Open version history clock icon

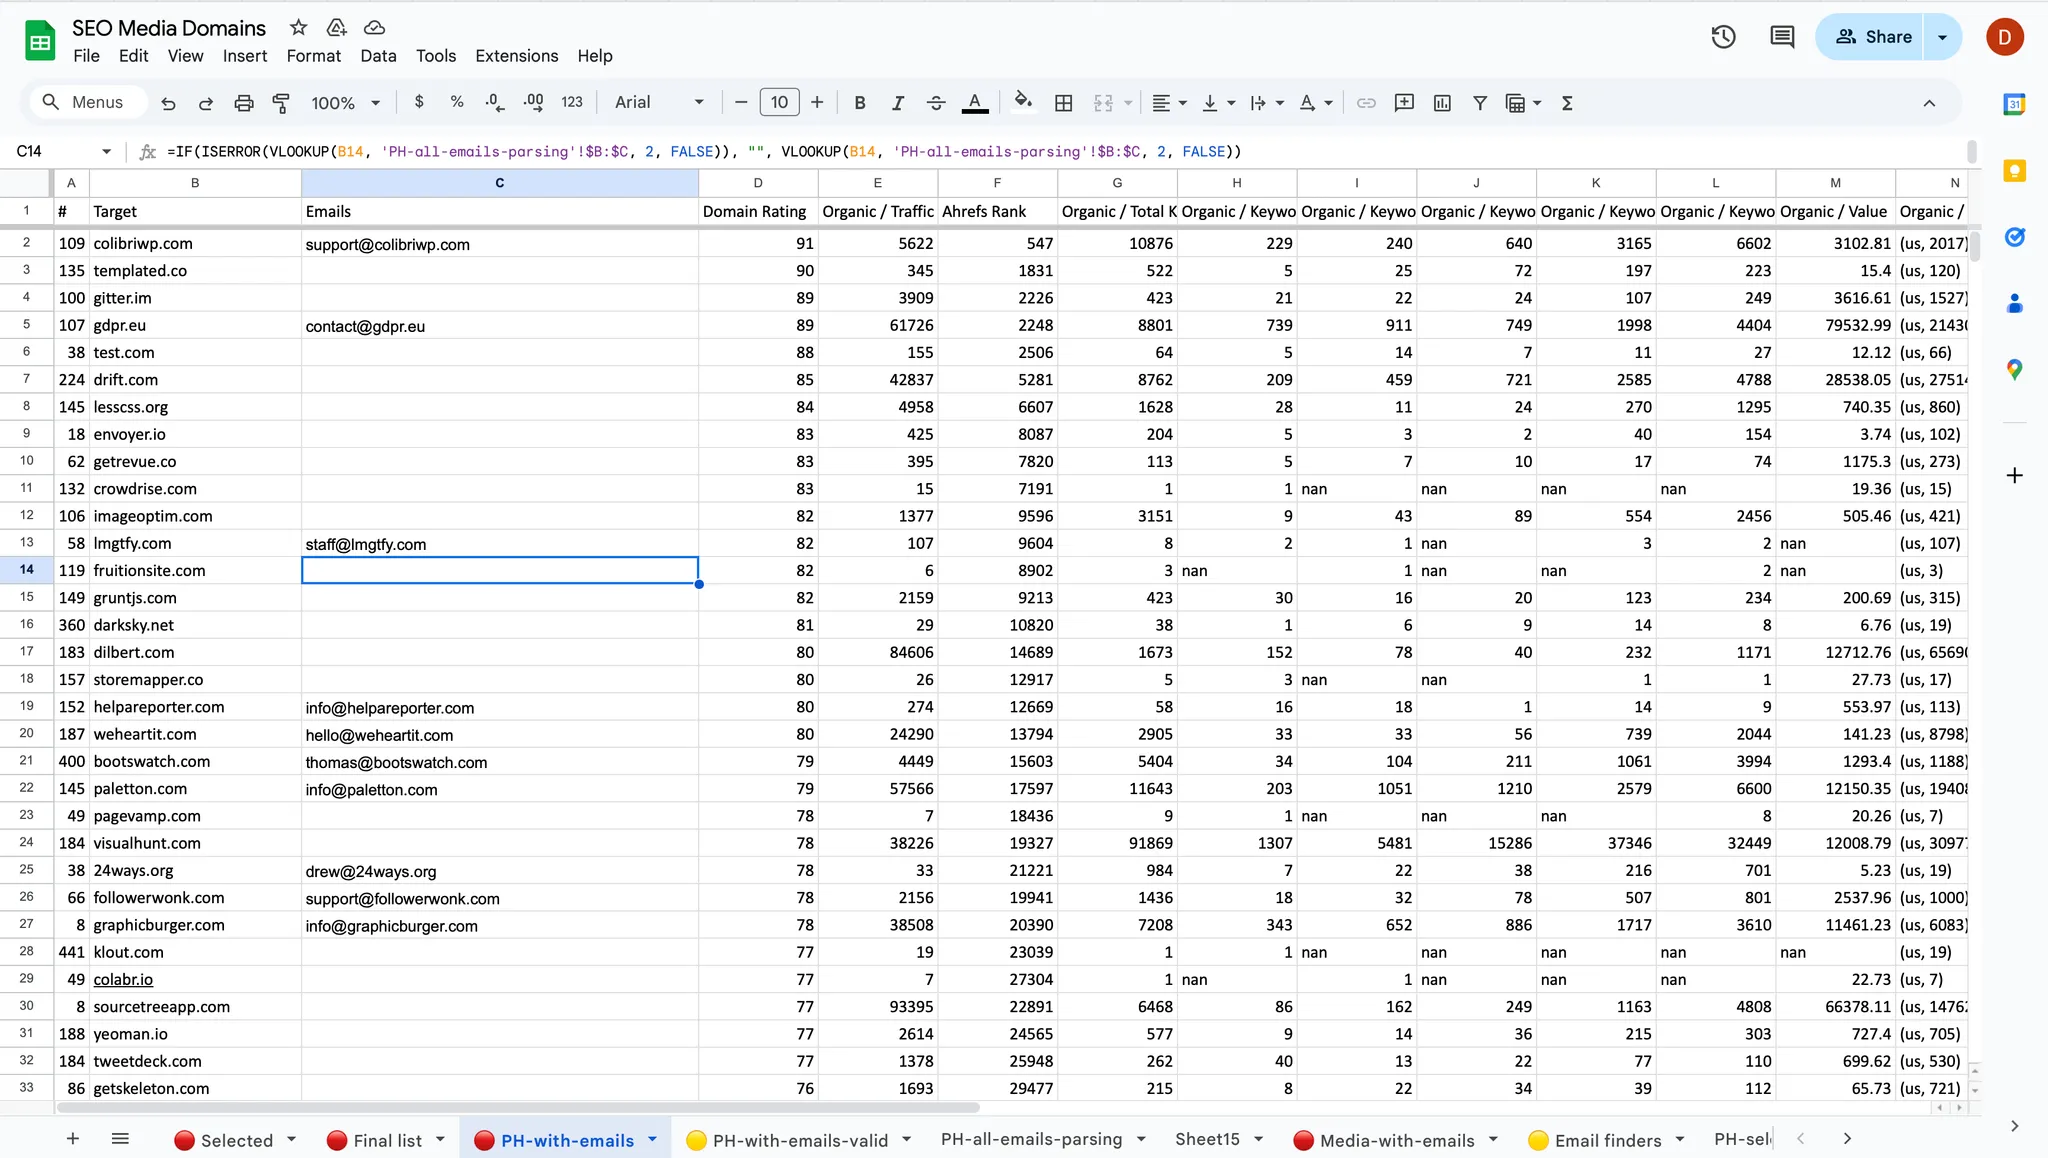(1723, 37)
